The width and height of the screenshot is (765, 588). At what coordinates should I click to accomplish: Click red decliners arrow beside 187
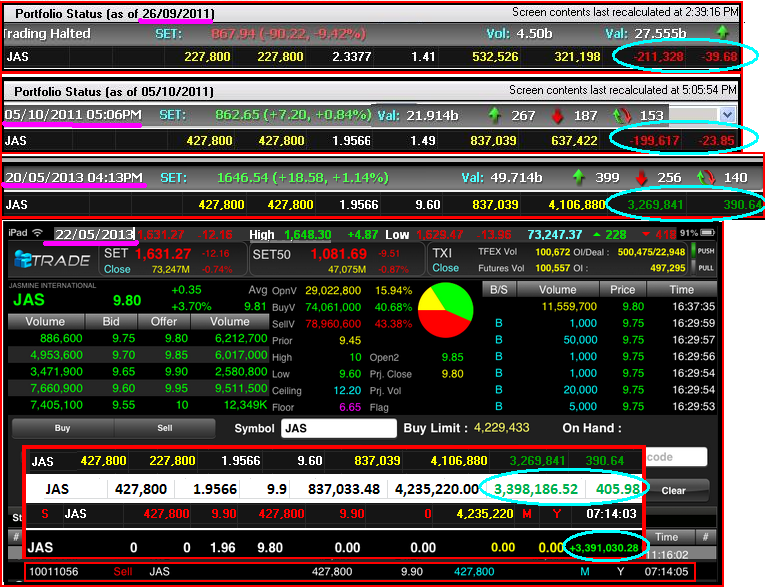pos(557,116)
